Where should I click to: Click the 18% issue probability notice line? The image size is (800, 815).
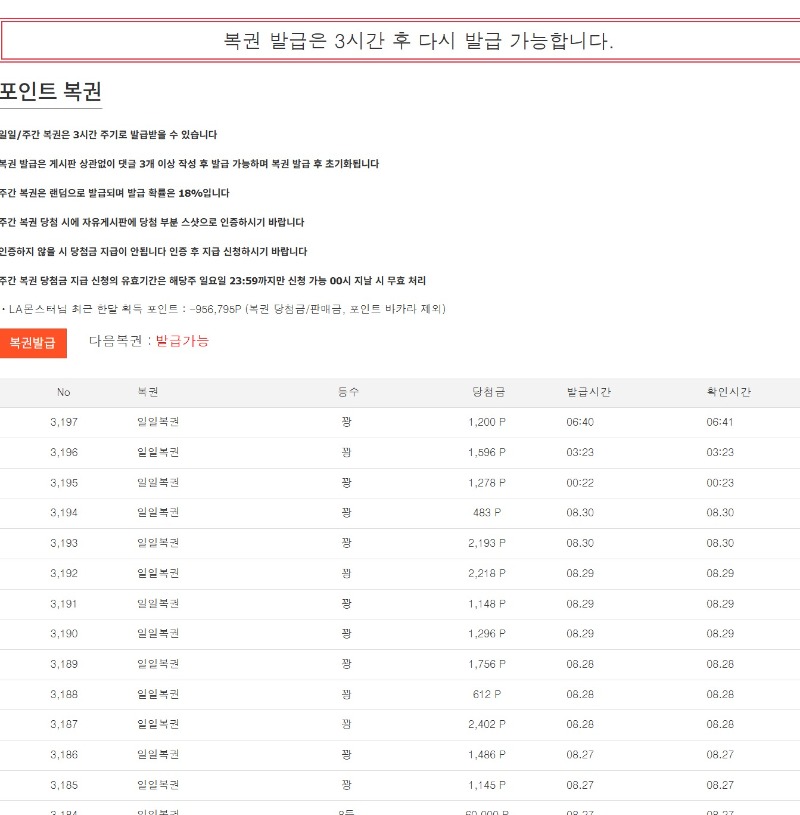point(114,193)
